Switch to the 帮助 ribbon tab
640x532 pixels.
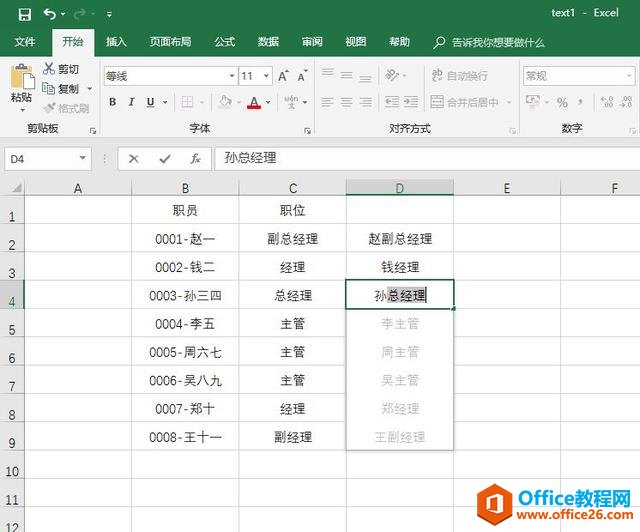point(399,42)
